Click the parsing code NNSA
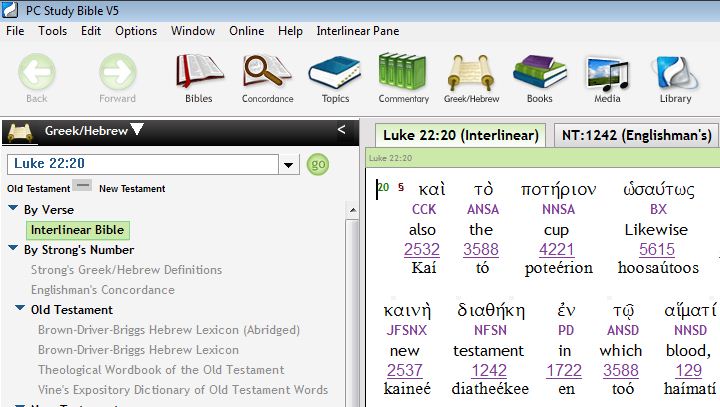720x407 pixels. 558,209
